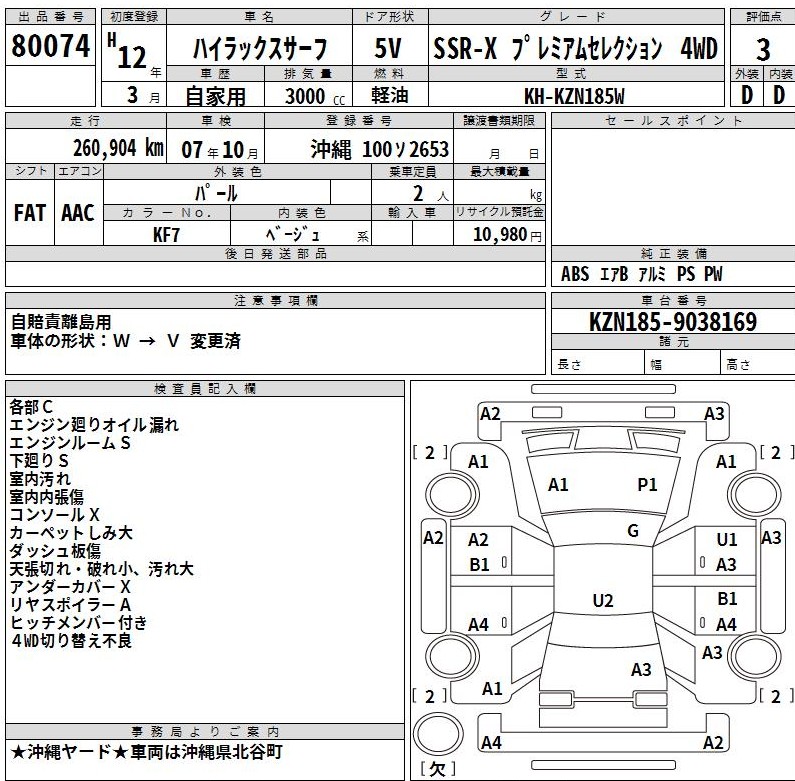Click the overall score value 3

pos(763,50)
